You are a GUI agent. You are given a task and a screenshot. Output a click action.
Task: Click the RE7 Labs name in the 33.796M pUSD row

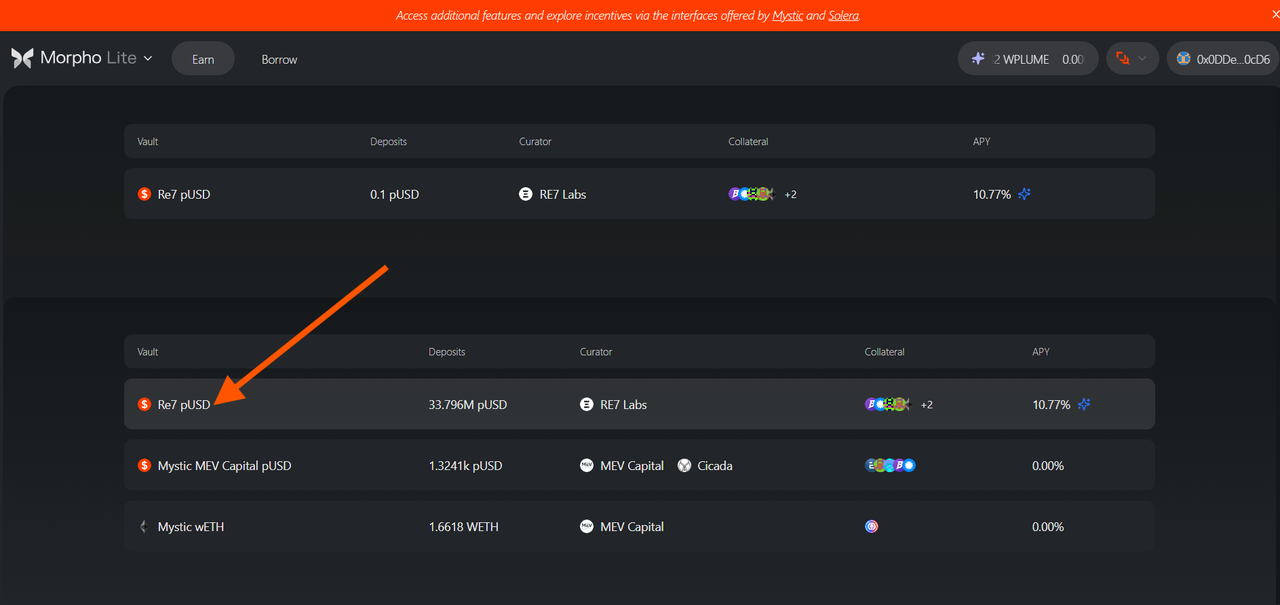[623, 405]
